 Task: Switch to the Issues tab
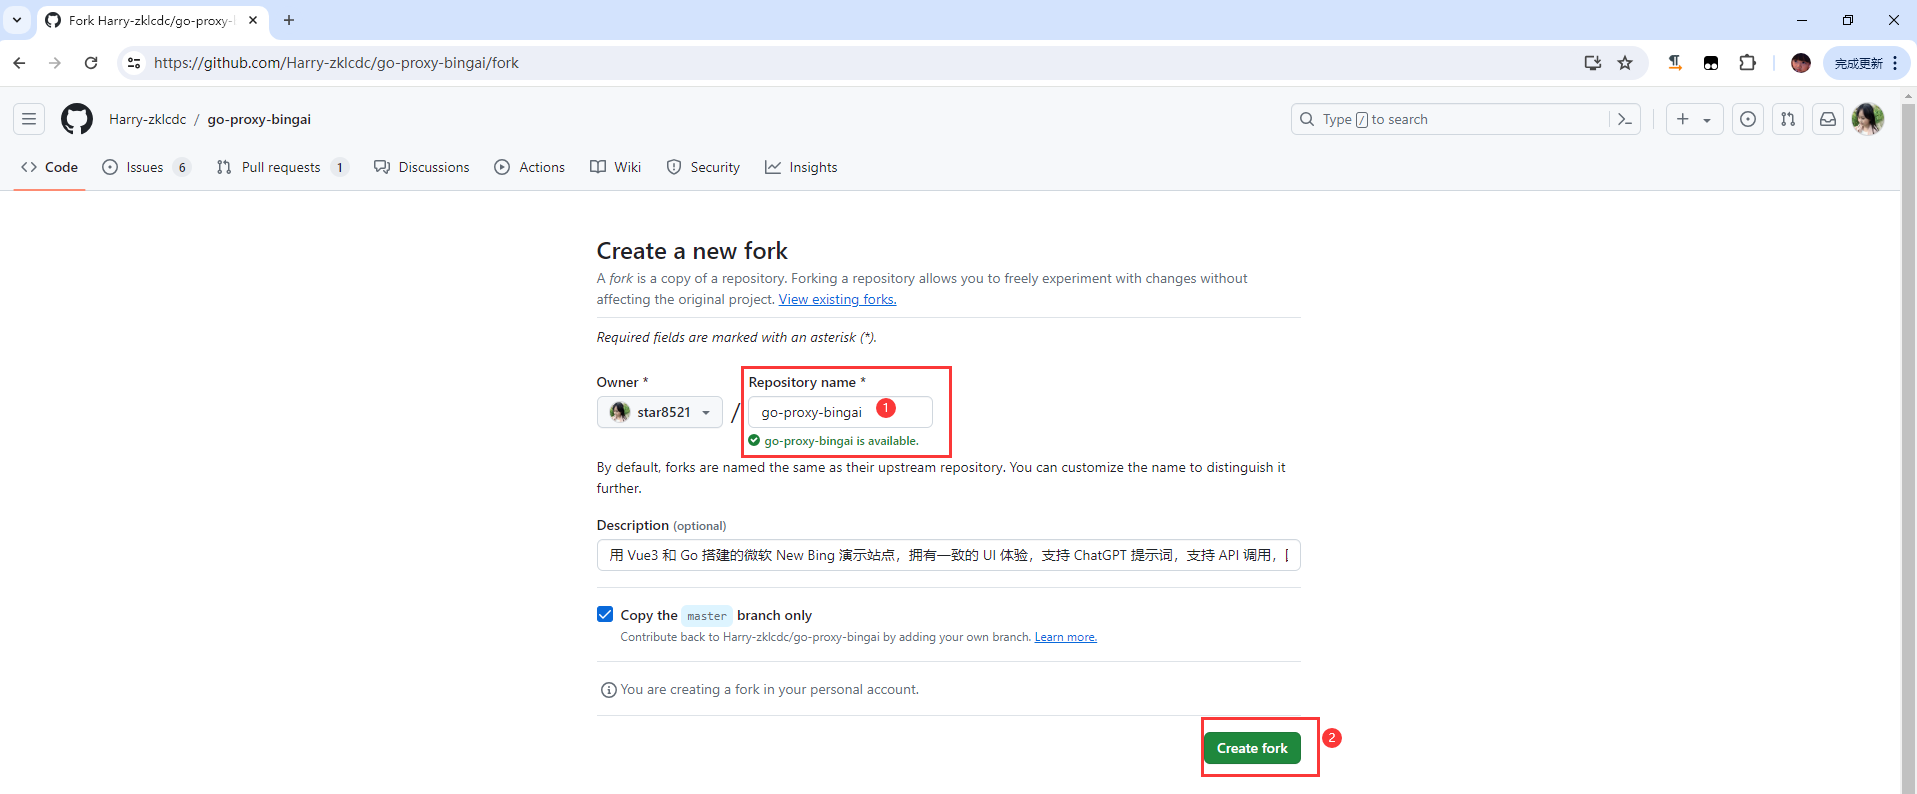pos(146,167)
